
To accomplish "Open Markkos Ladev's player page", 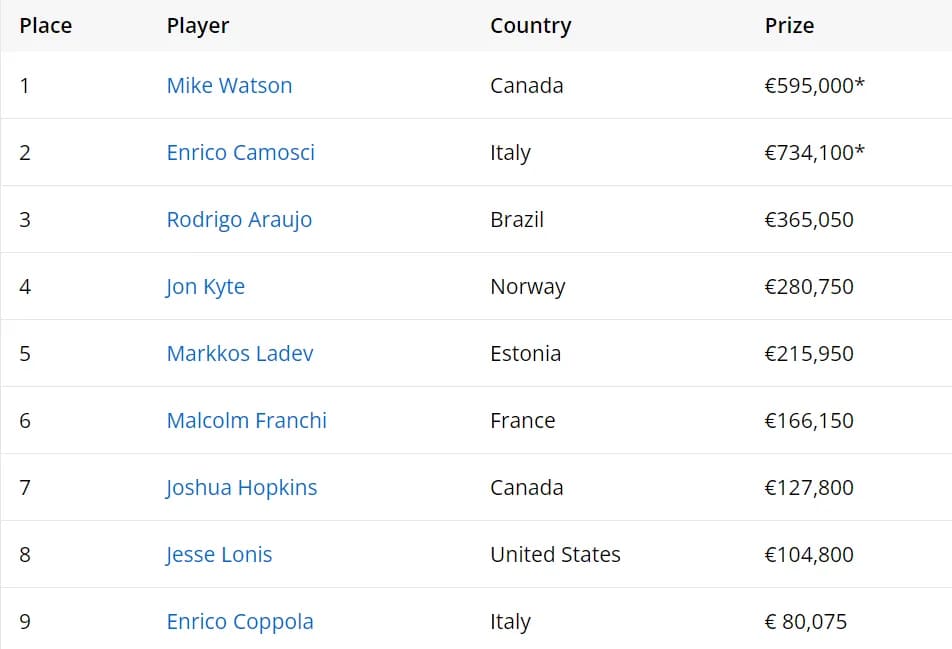I will [240, 353].
